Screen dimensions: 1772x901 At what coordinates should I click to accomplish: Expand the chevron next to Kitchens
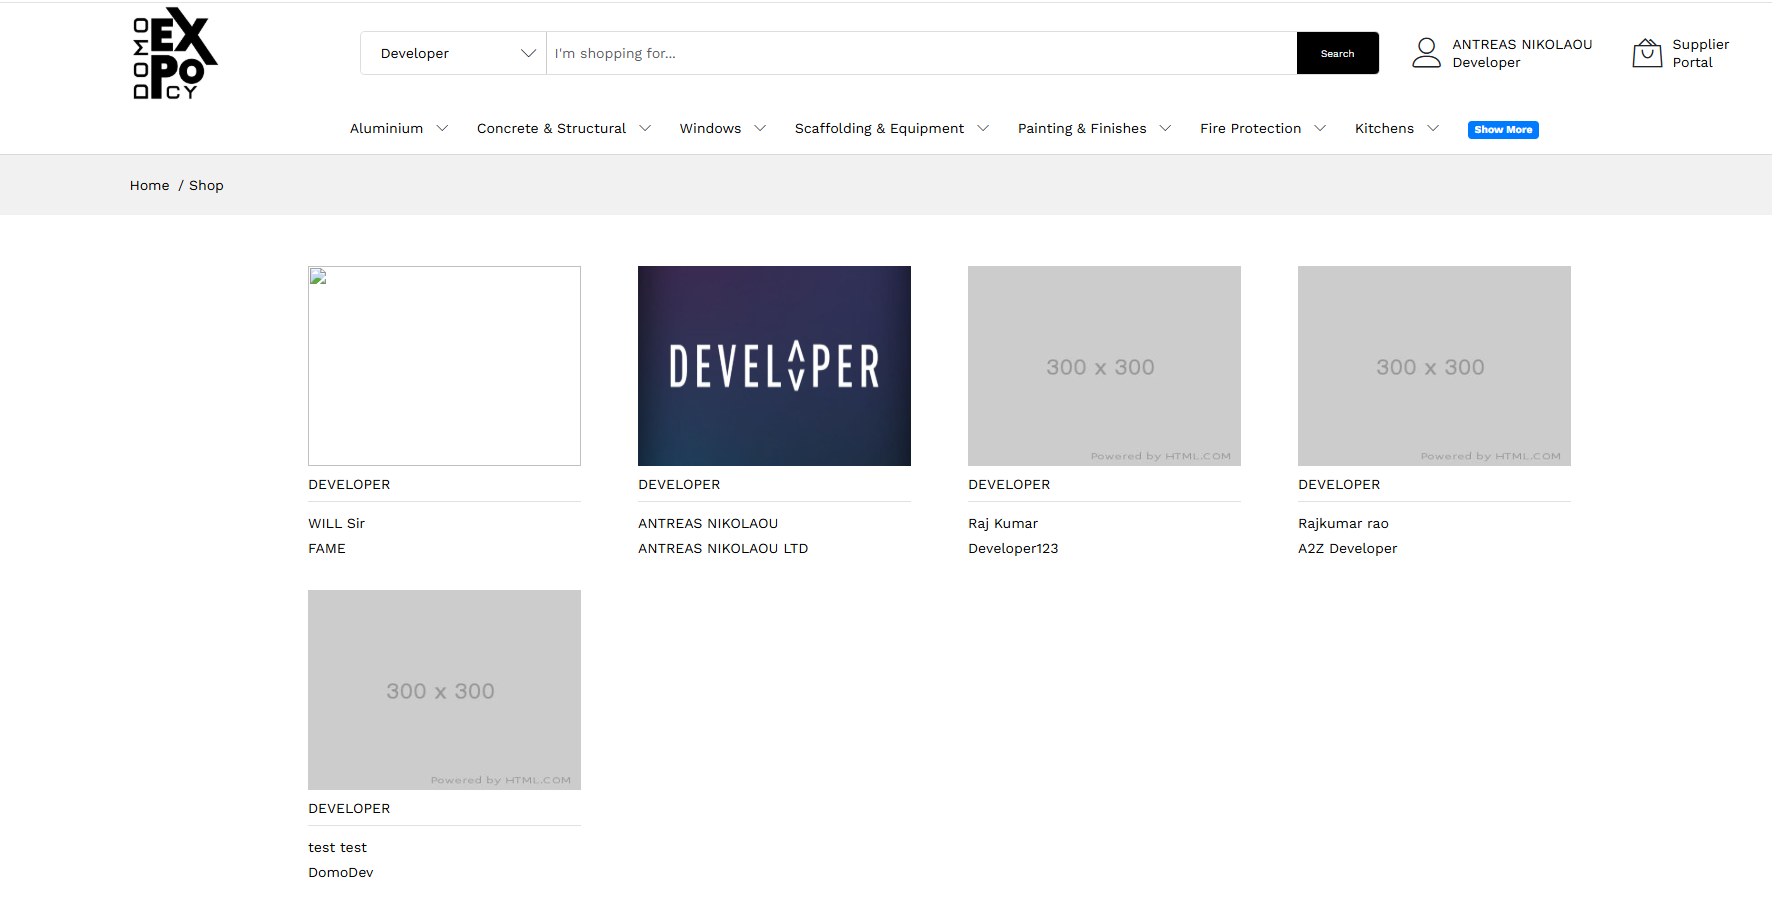click(x=1433, y=128)
